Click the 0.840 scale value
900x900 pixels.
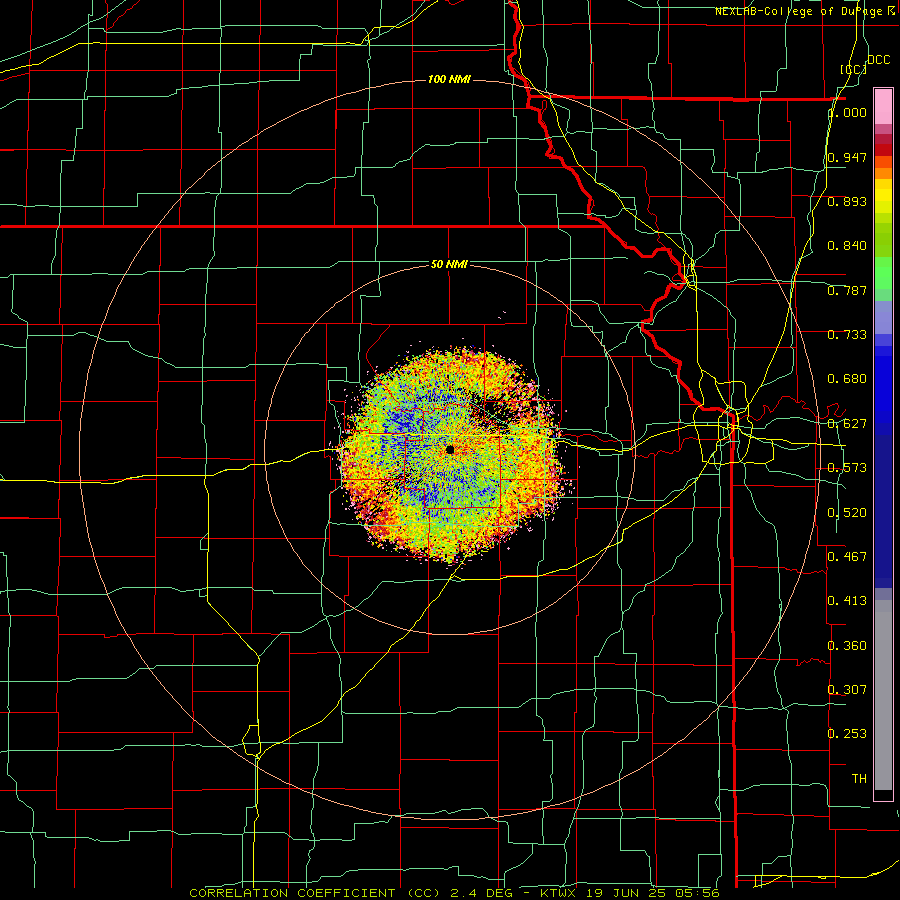click(x=847, y=246)
